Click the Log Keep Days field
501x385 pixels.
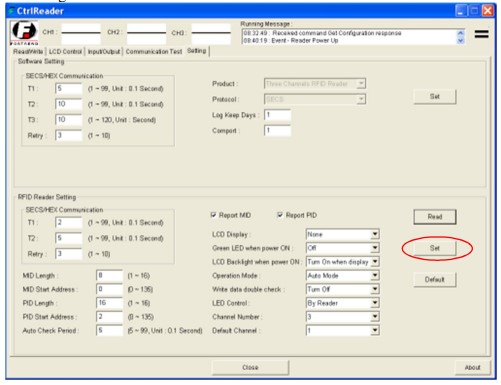pos(277,115)
